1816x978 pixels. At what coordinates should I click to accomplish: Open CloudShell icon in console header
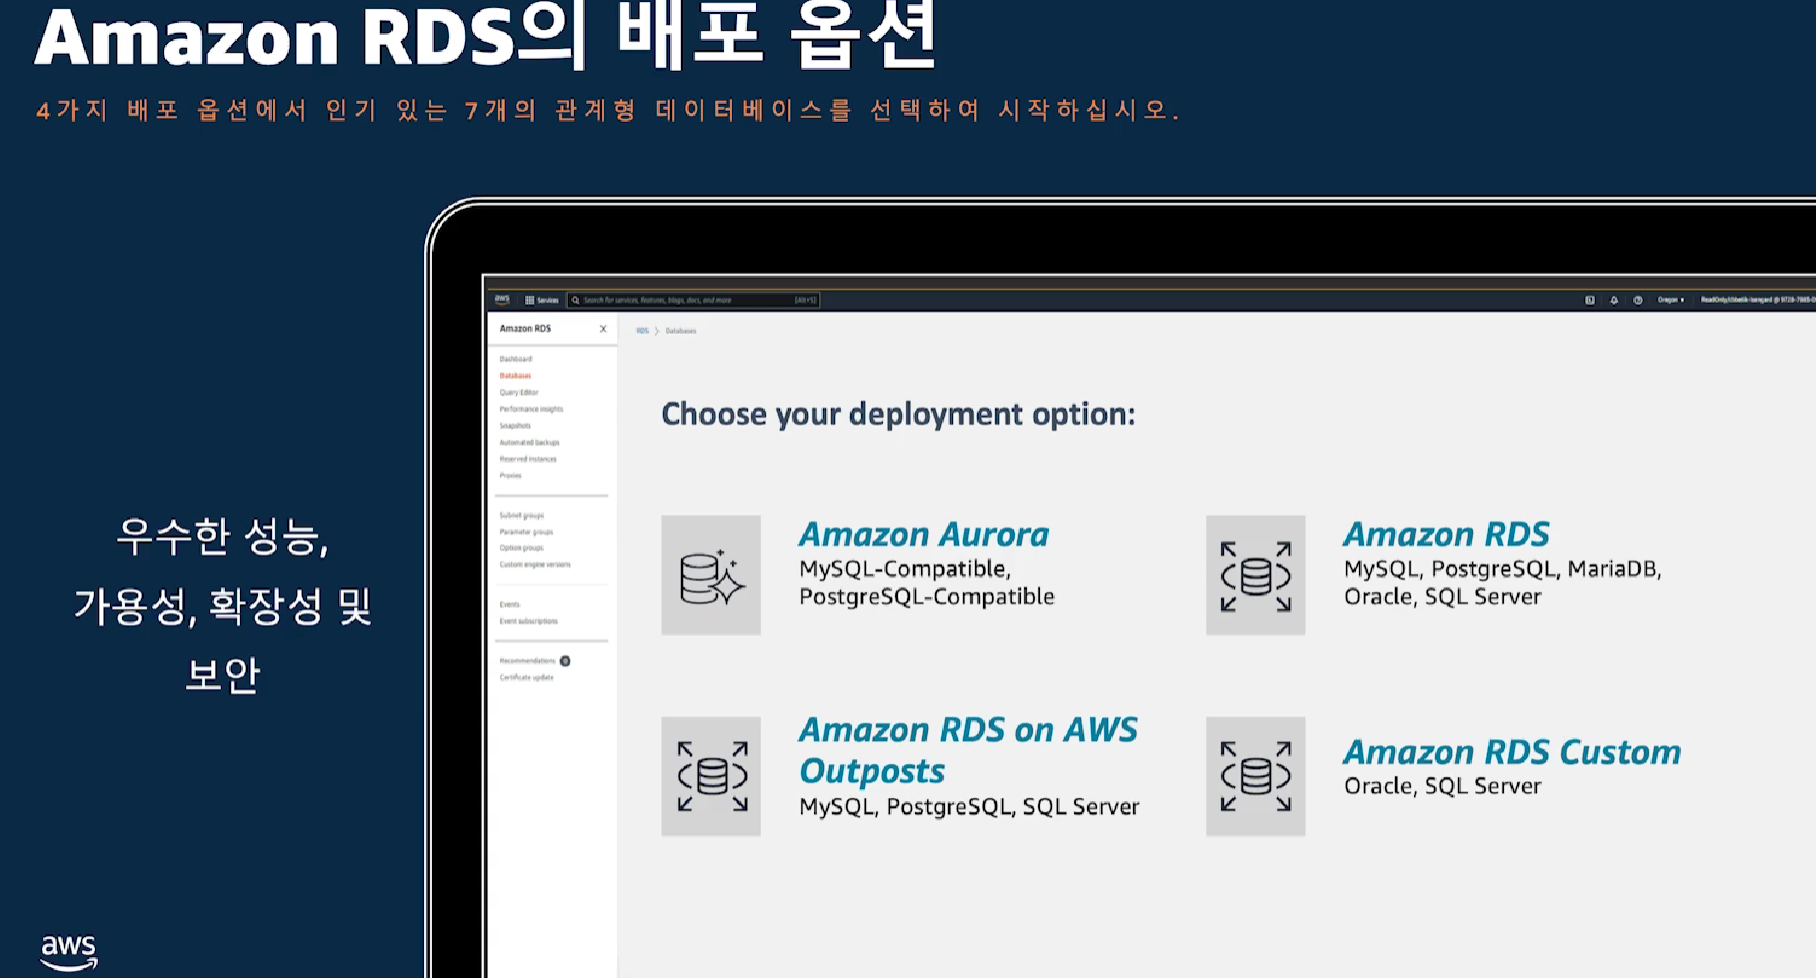[x=1589, y=300]
